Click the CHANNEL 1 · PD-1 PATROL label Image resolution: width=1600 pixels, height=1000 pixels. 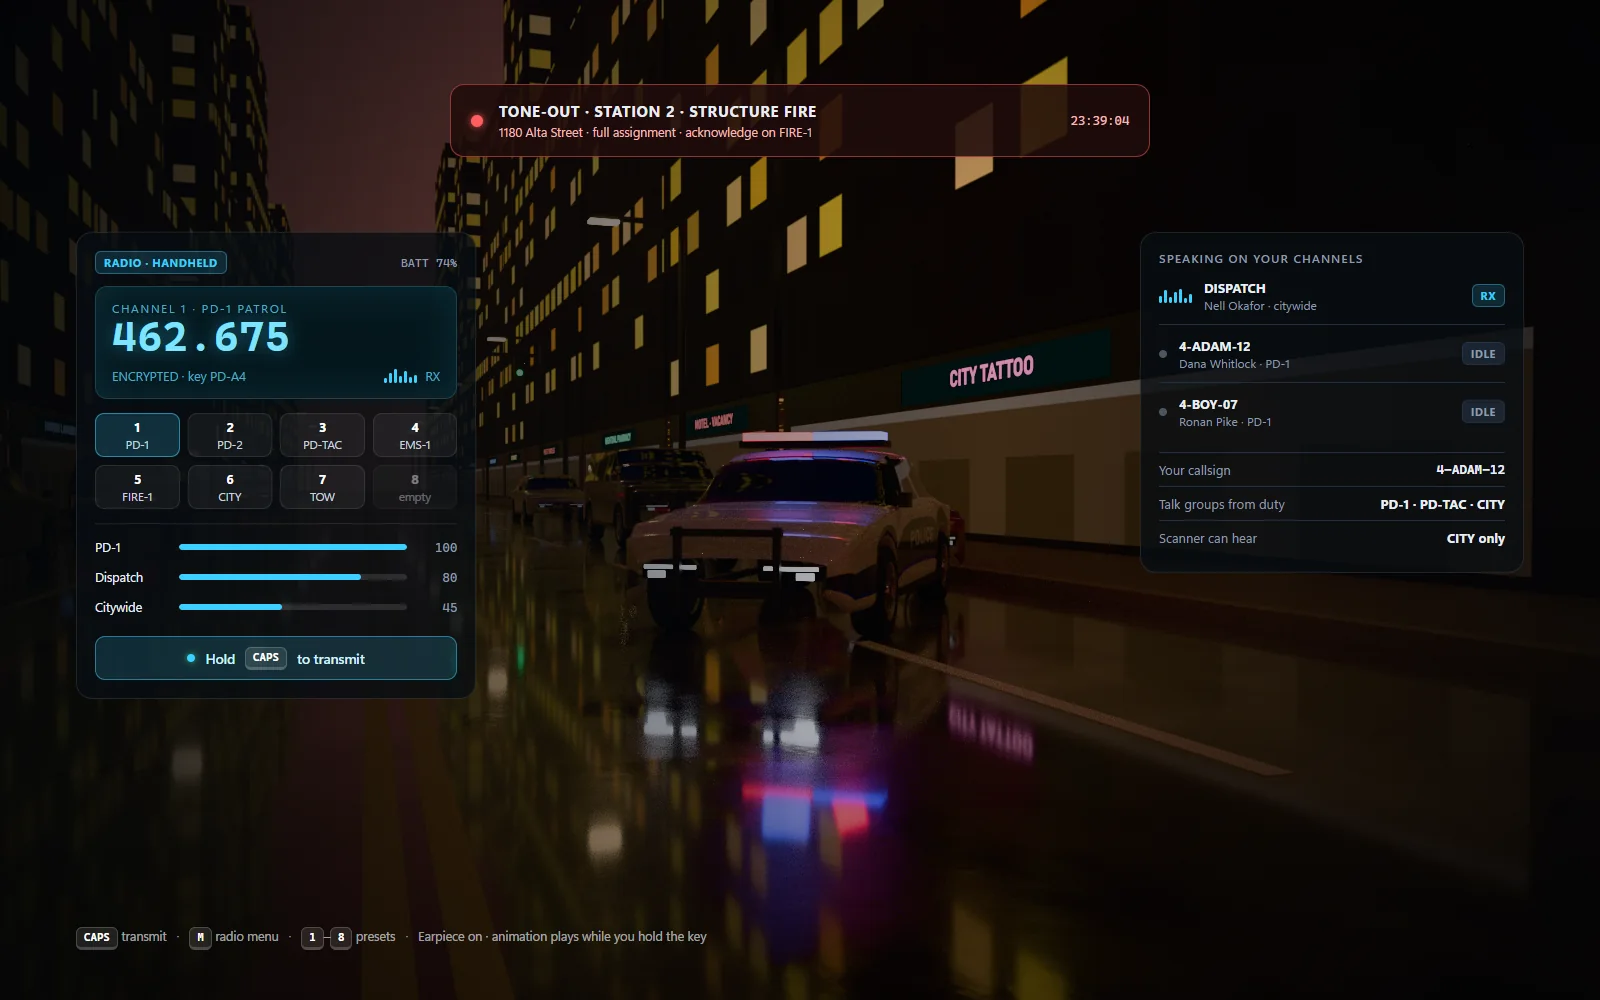[x=199, y=309]
